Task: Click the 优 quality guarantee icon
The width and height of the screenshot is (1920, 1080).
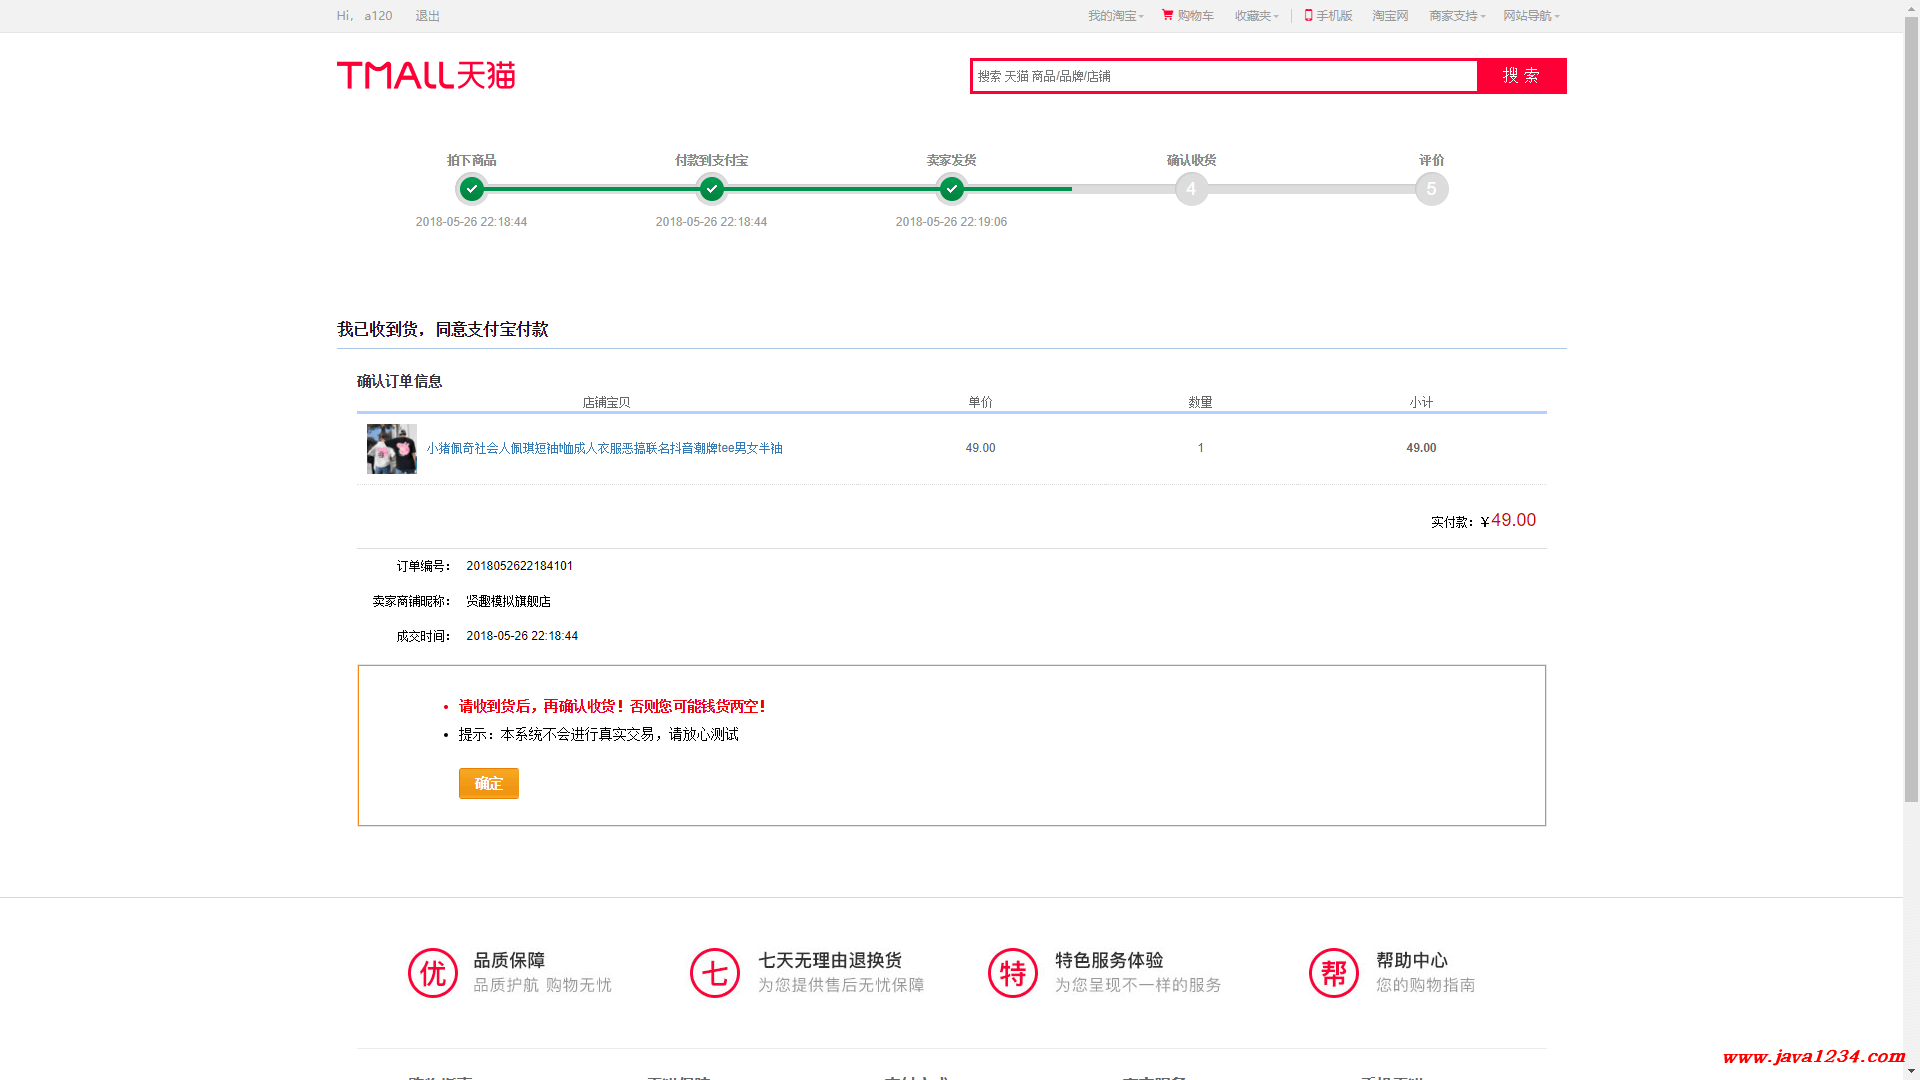Action: 433,973
